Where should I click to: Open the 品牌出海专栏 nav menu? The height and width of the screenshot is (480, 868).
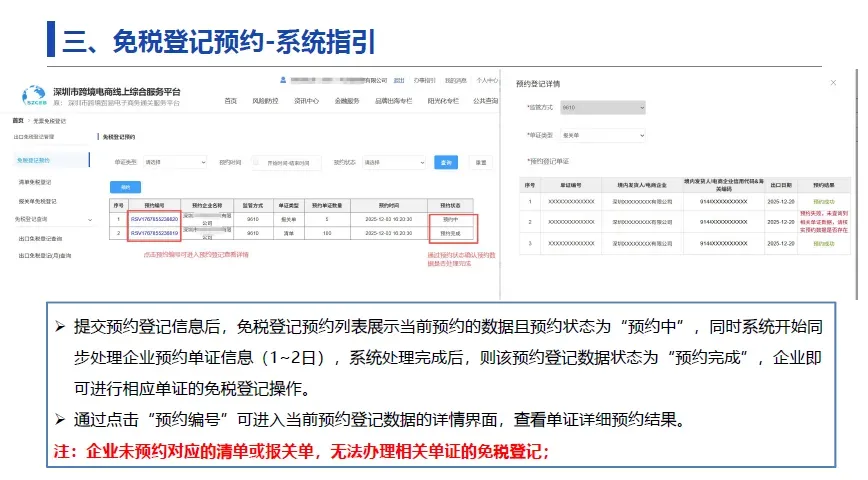point(394,101)
